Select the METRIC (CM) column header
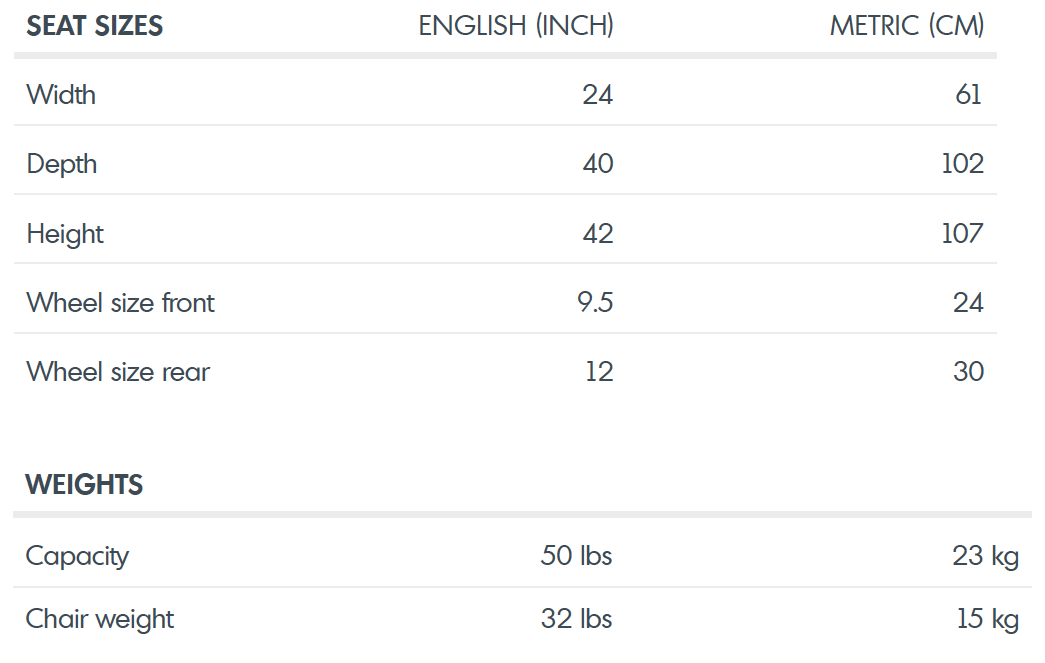Image resolution: width=1045 pixels, height=663 pixels. click(906, 26)
